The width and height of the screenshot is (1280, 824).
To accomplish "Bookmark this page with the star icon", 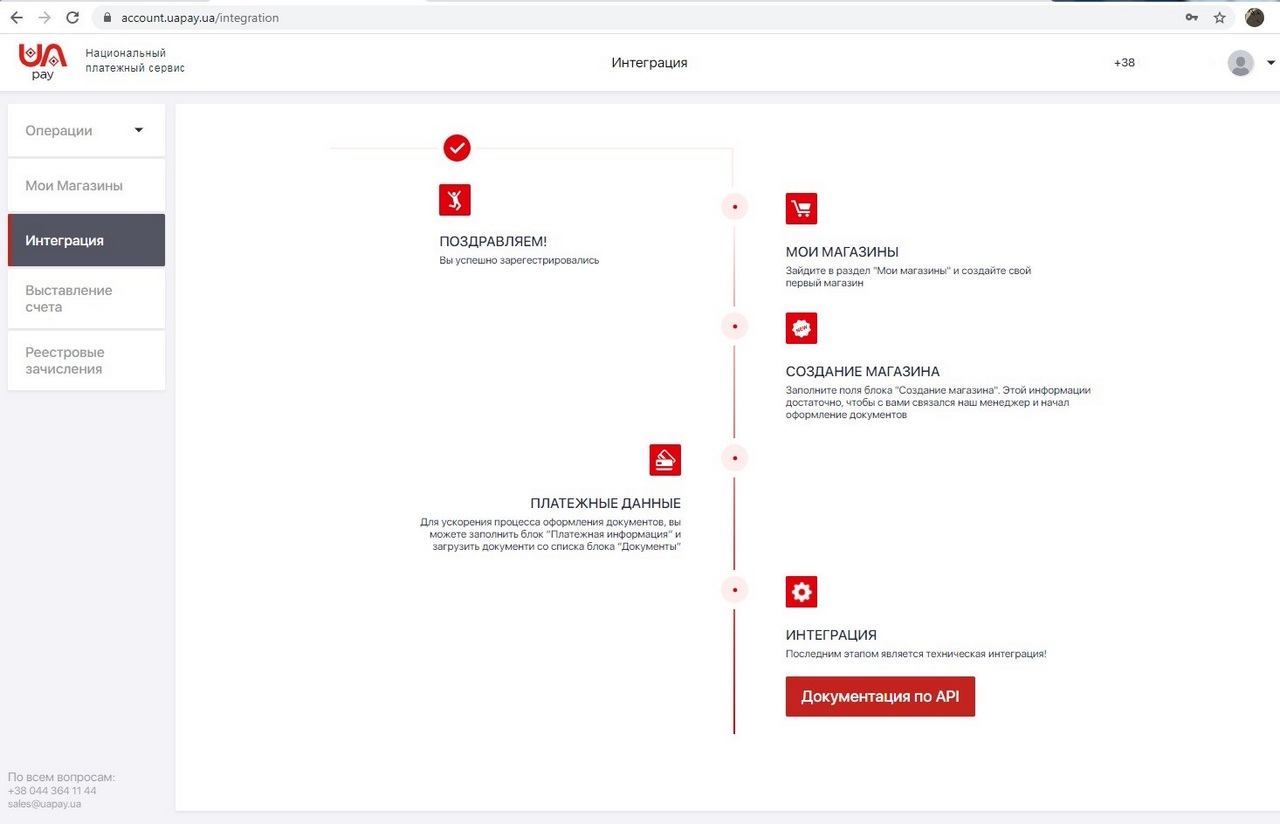I will [x=1220, y=18].
